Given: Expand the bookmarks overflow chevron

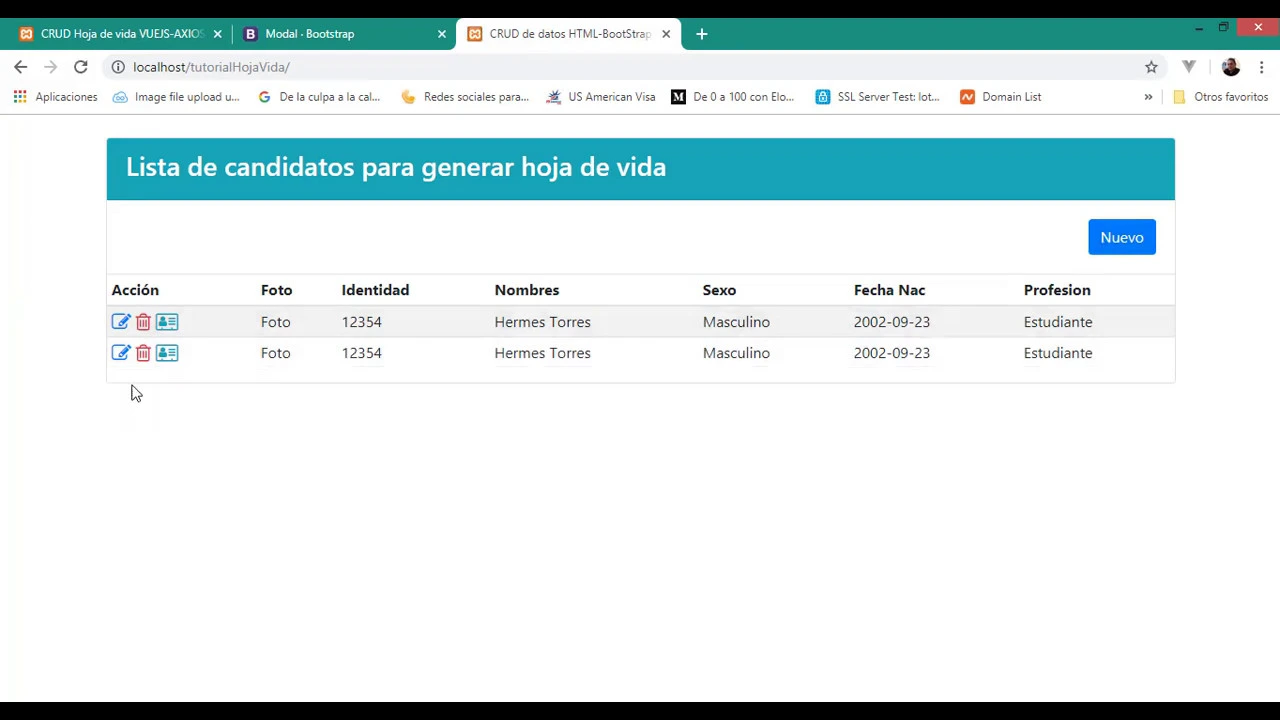Looking at the screenshot, I should click(x=1148, y=97).
